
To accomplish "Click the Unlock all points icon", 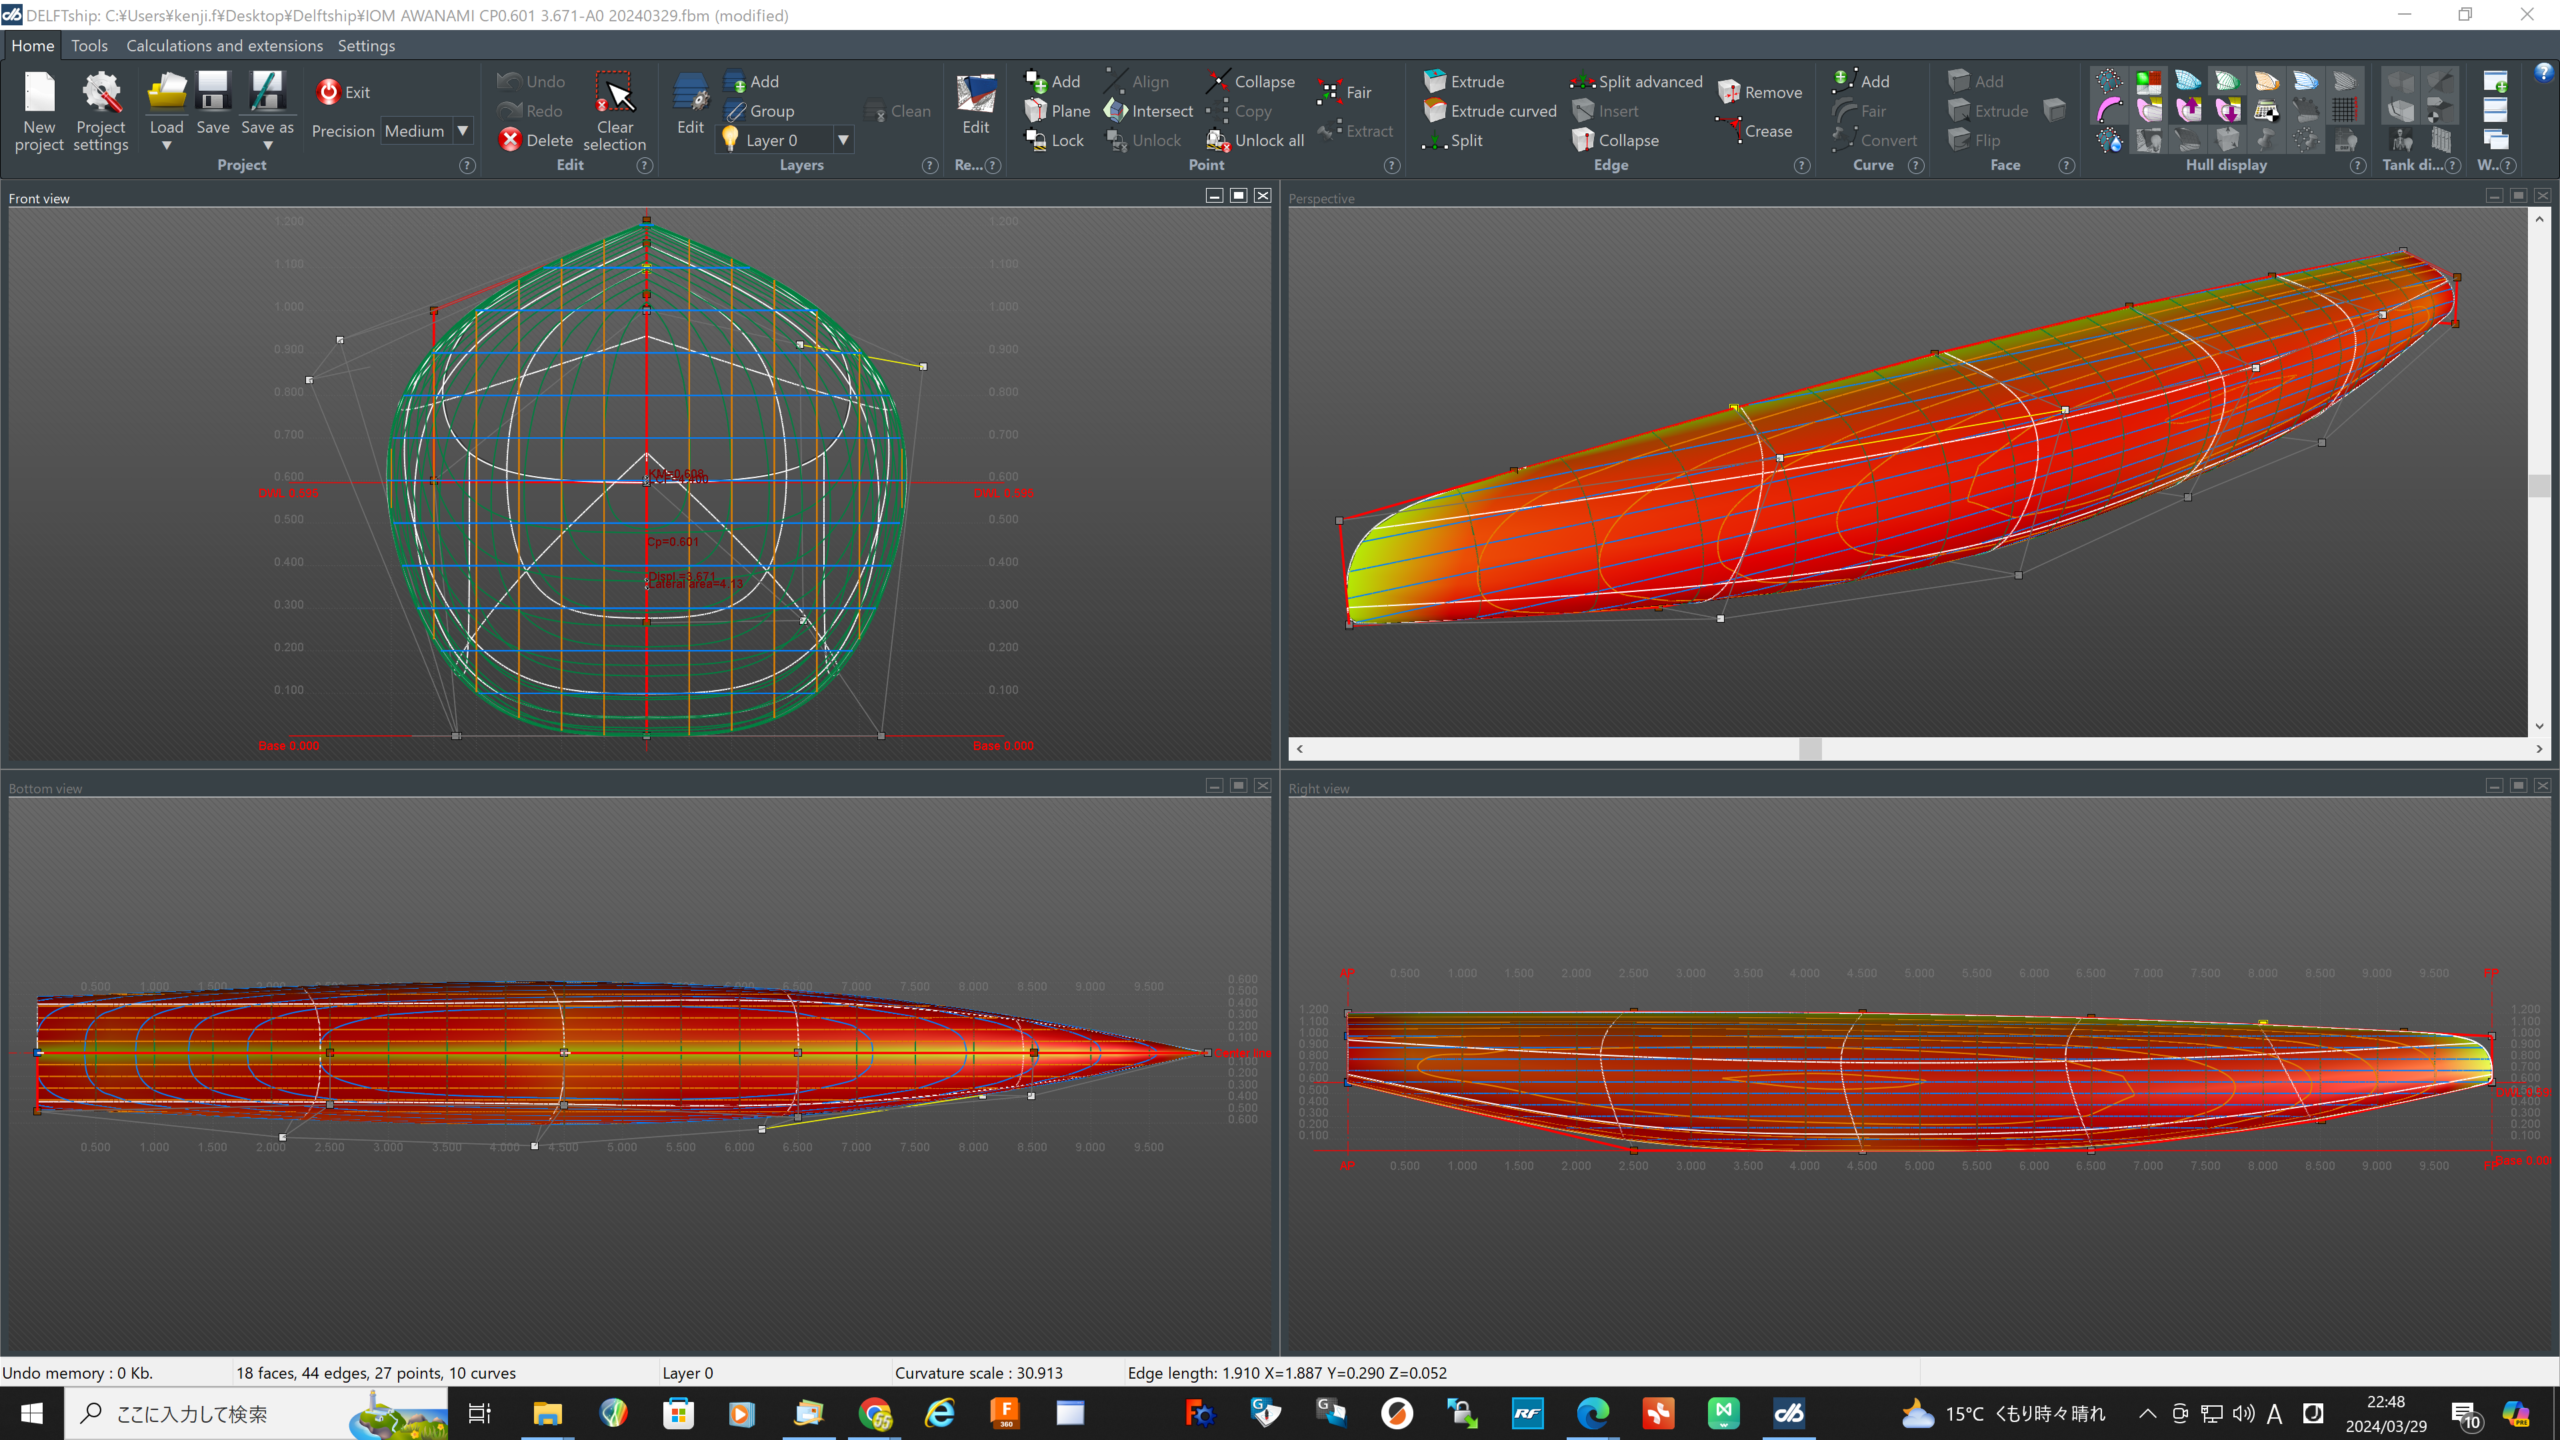I will tap(1255, 141).
